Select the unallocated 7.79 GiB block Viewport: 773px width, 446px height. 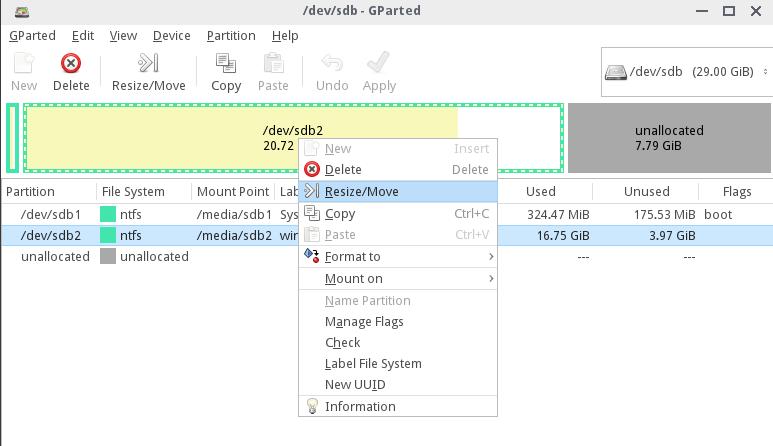coord(669,138)
